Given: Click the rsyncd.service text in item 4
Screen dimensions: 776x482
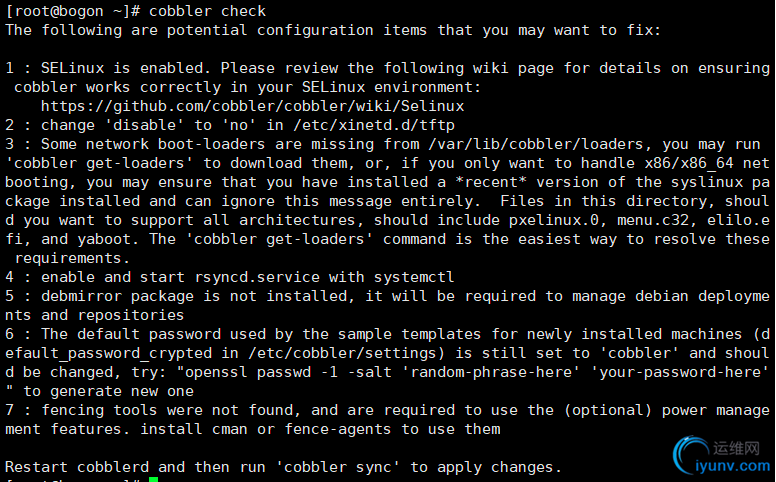Looking at the screenshot, I should 257,277.
